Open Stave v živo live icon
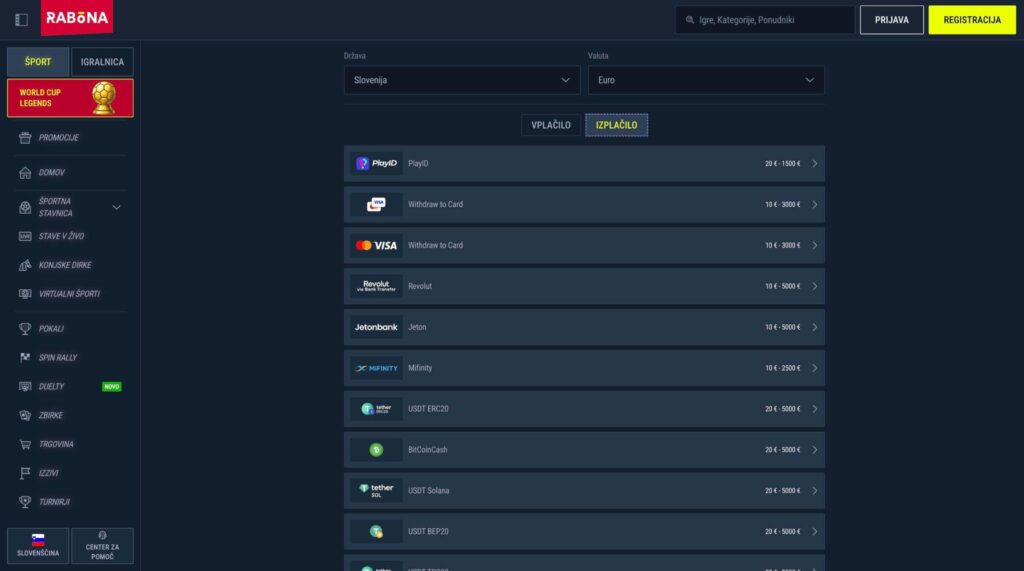Viewport: 1024px width, 571px height. pyautogui.click(x=25, y=236)
